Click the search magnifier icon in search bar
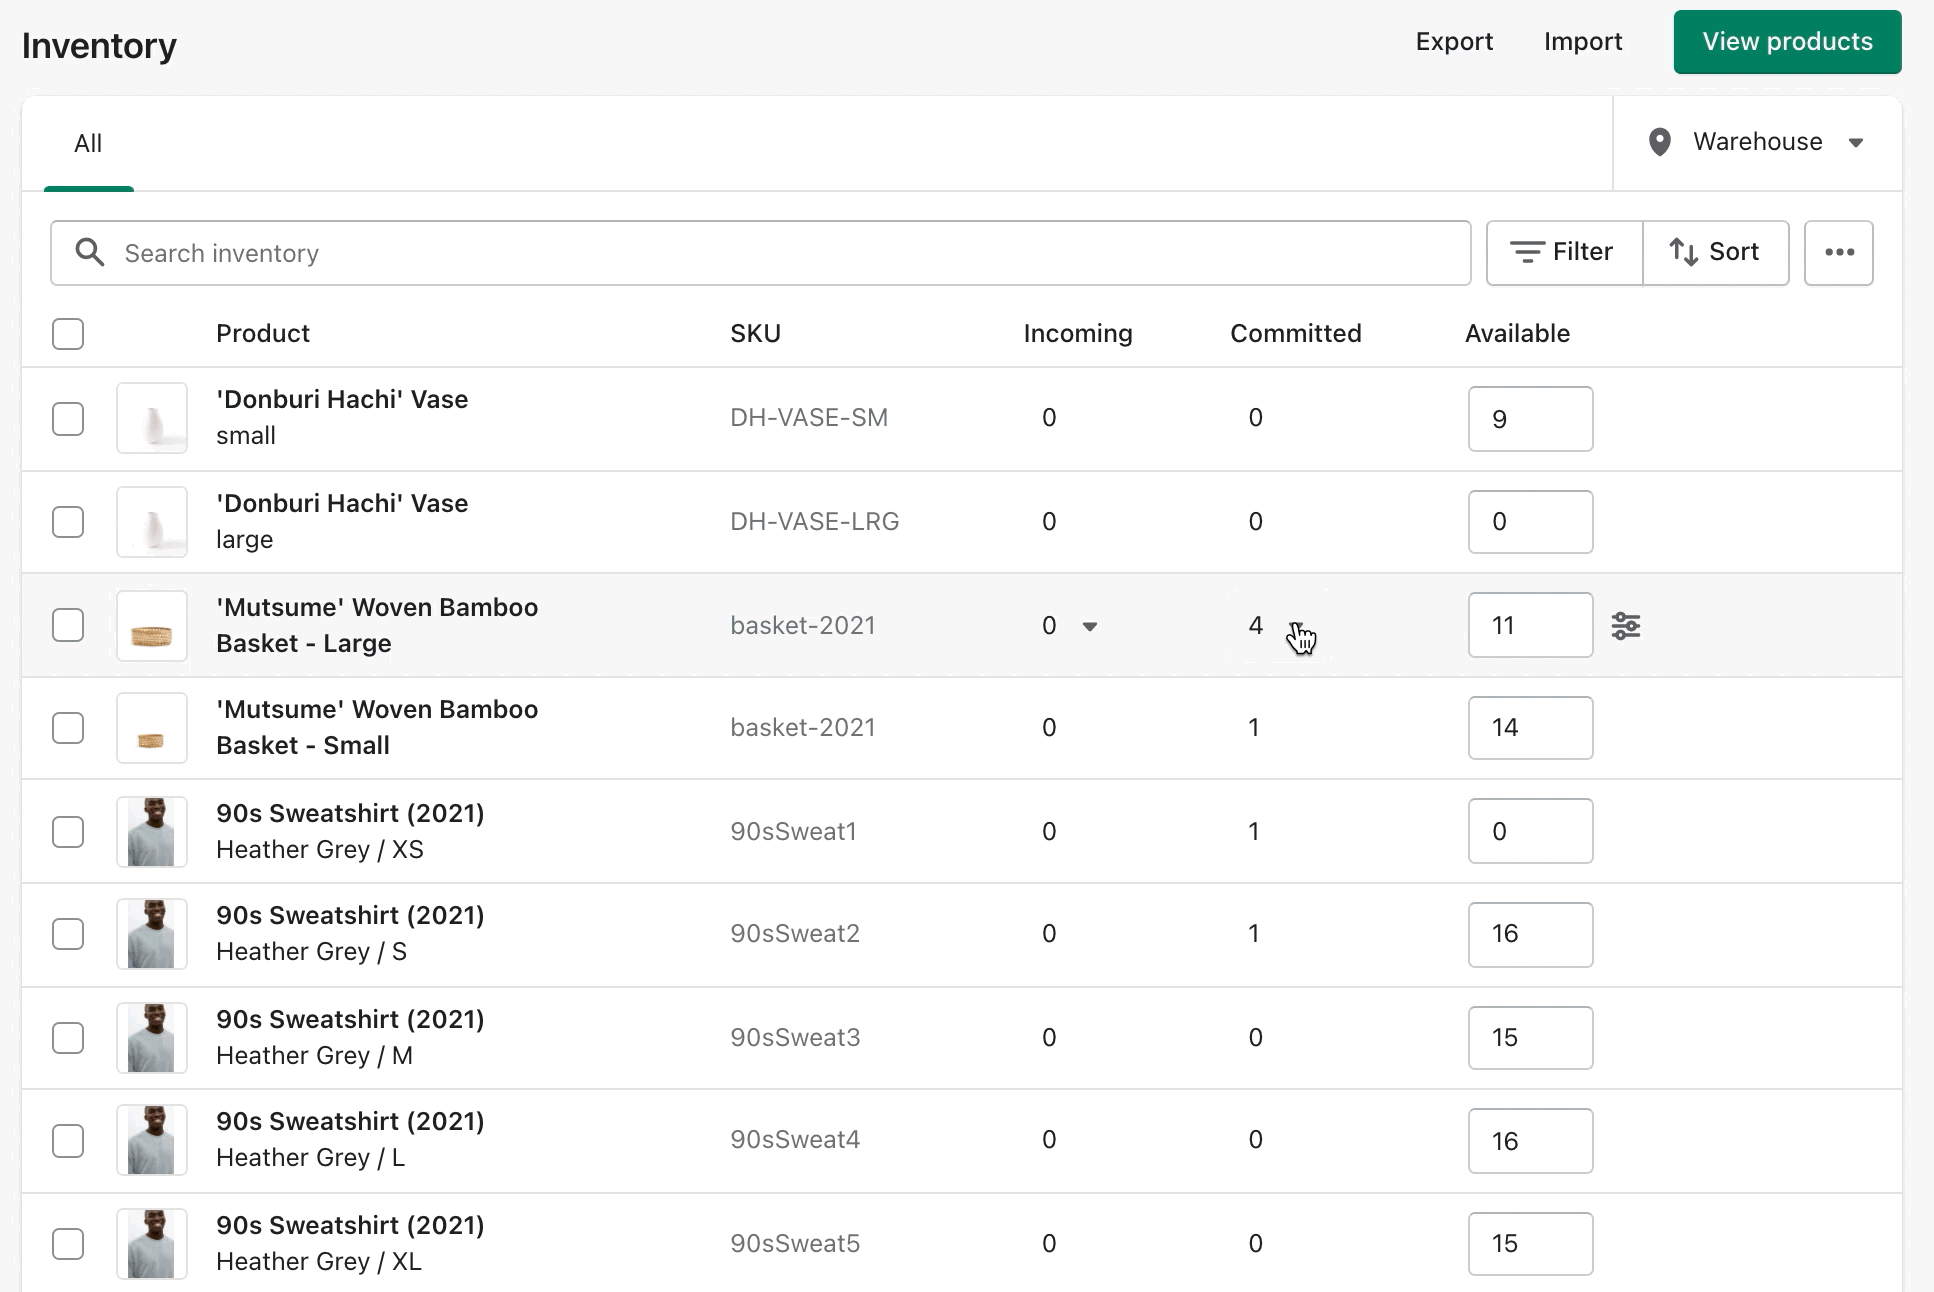 pyautogui.click(x=89, y=252)
